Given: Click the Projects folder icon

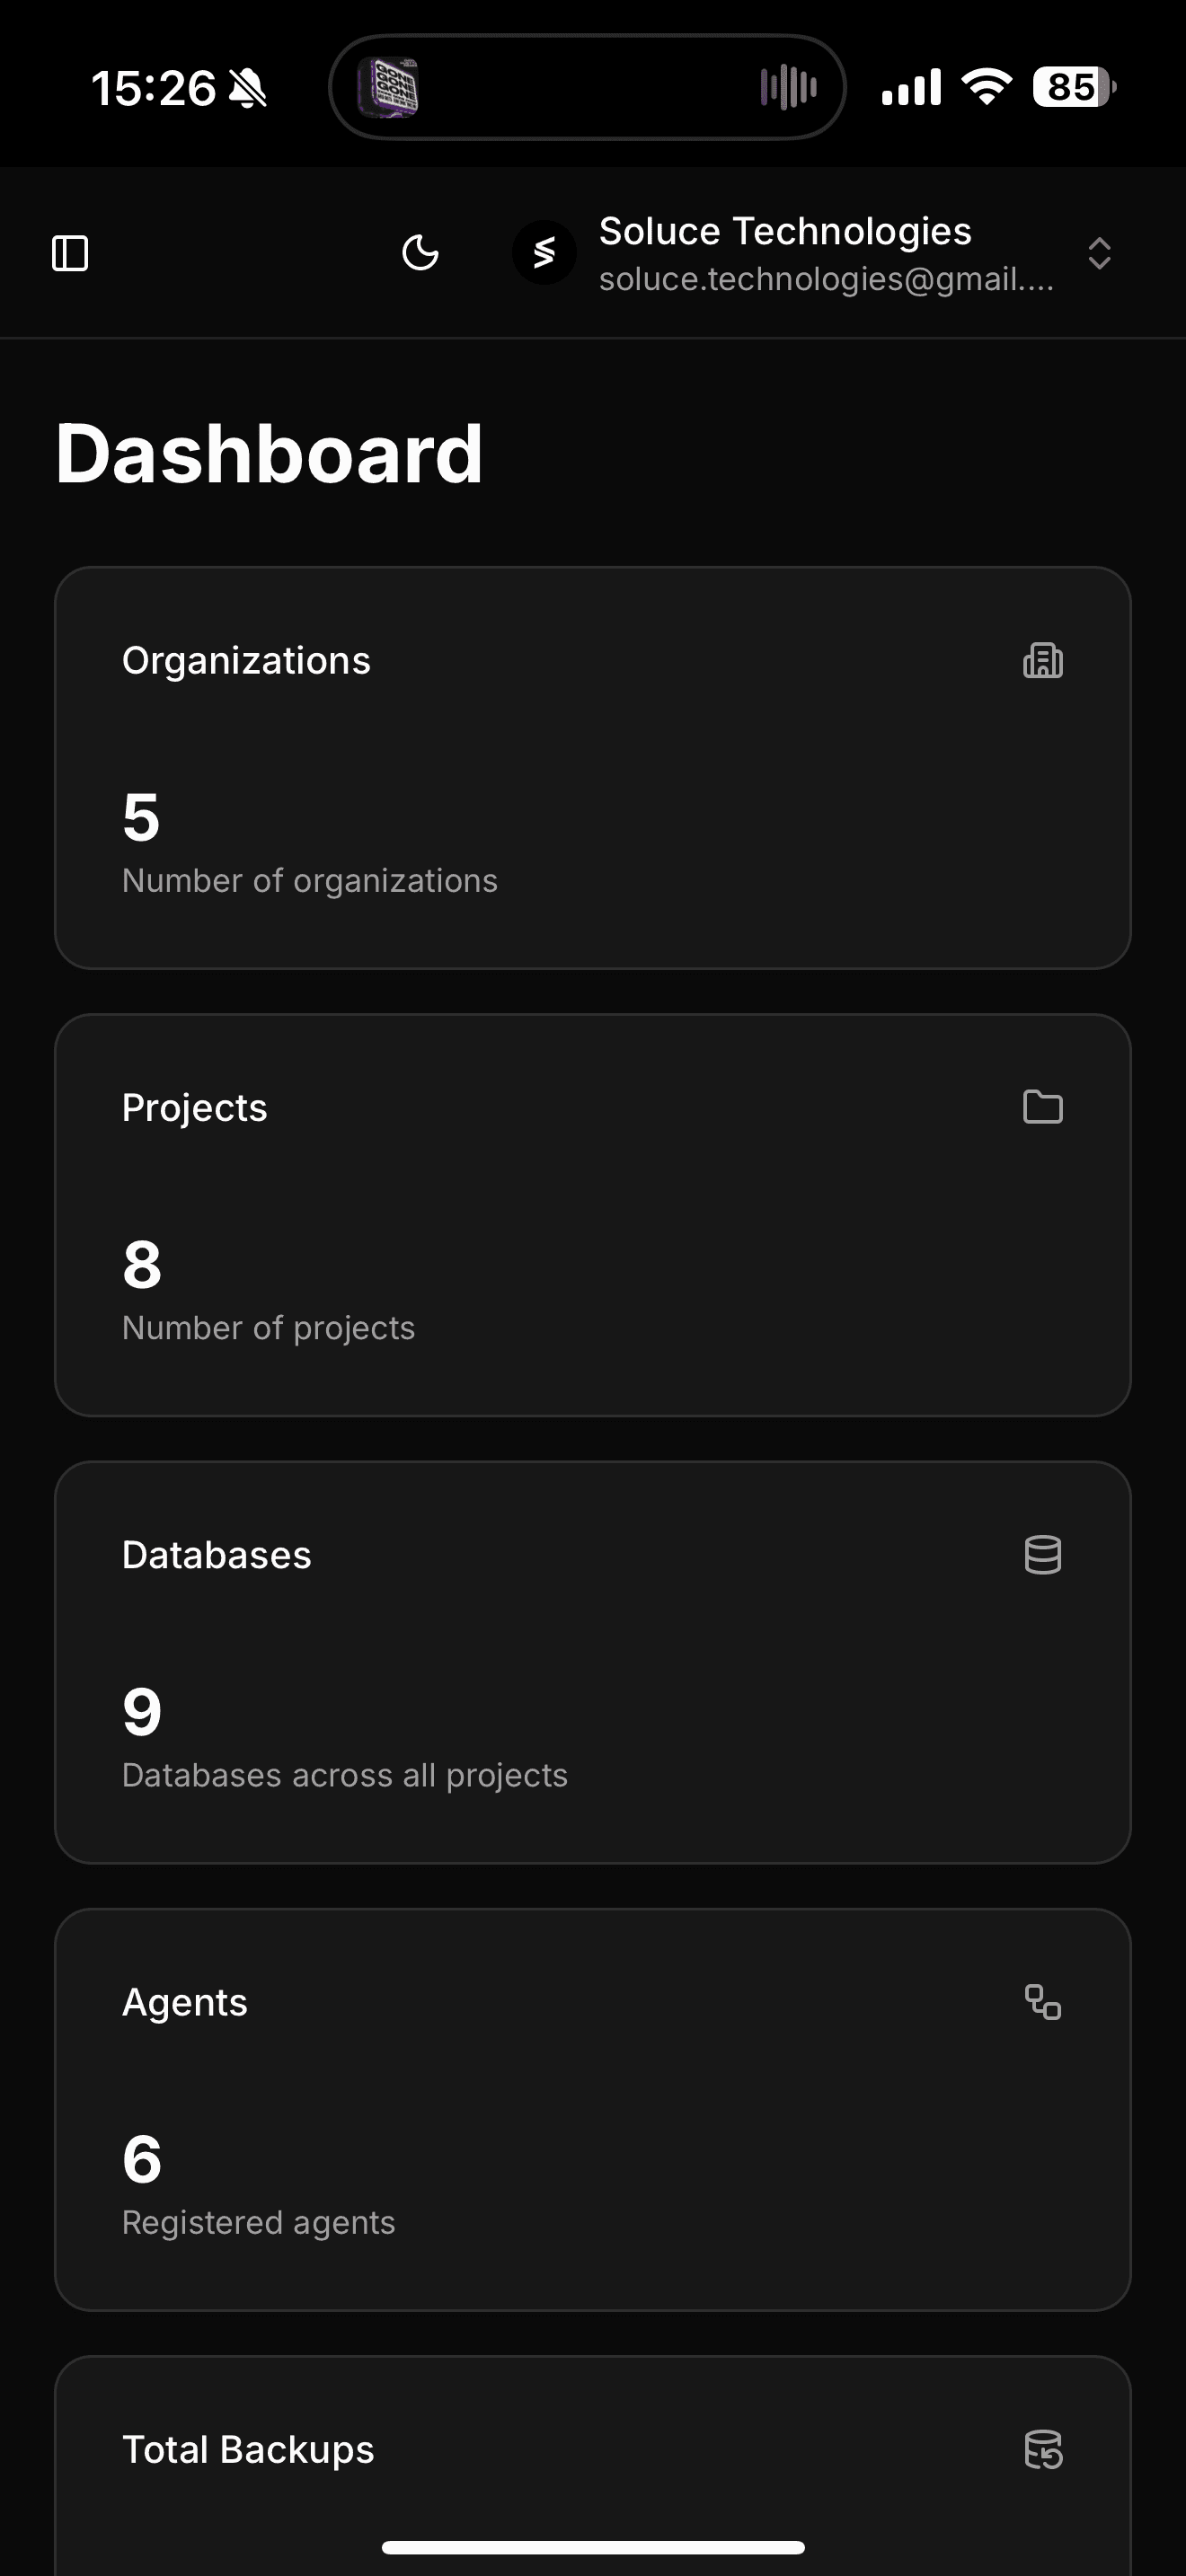Looking at the screenshot, I should [x=1042, y=1107].
